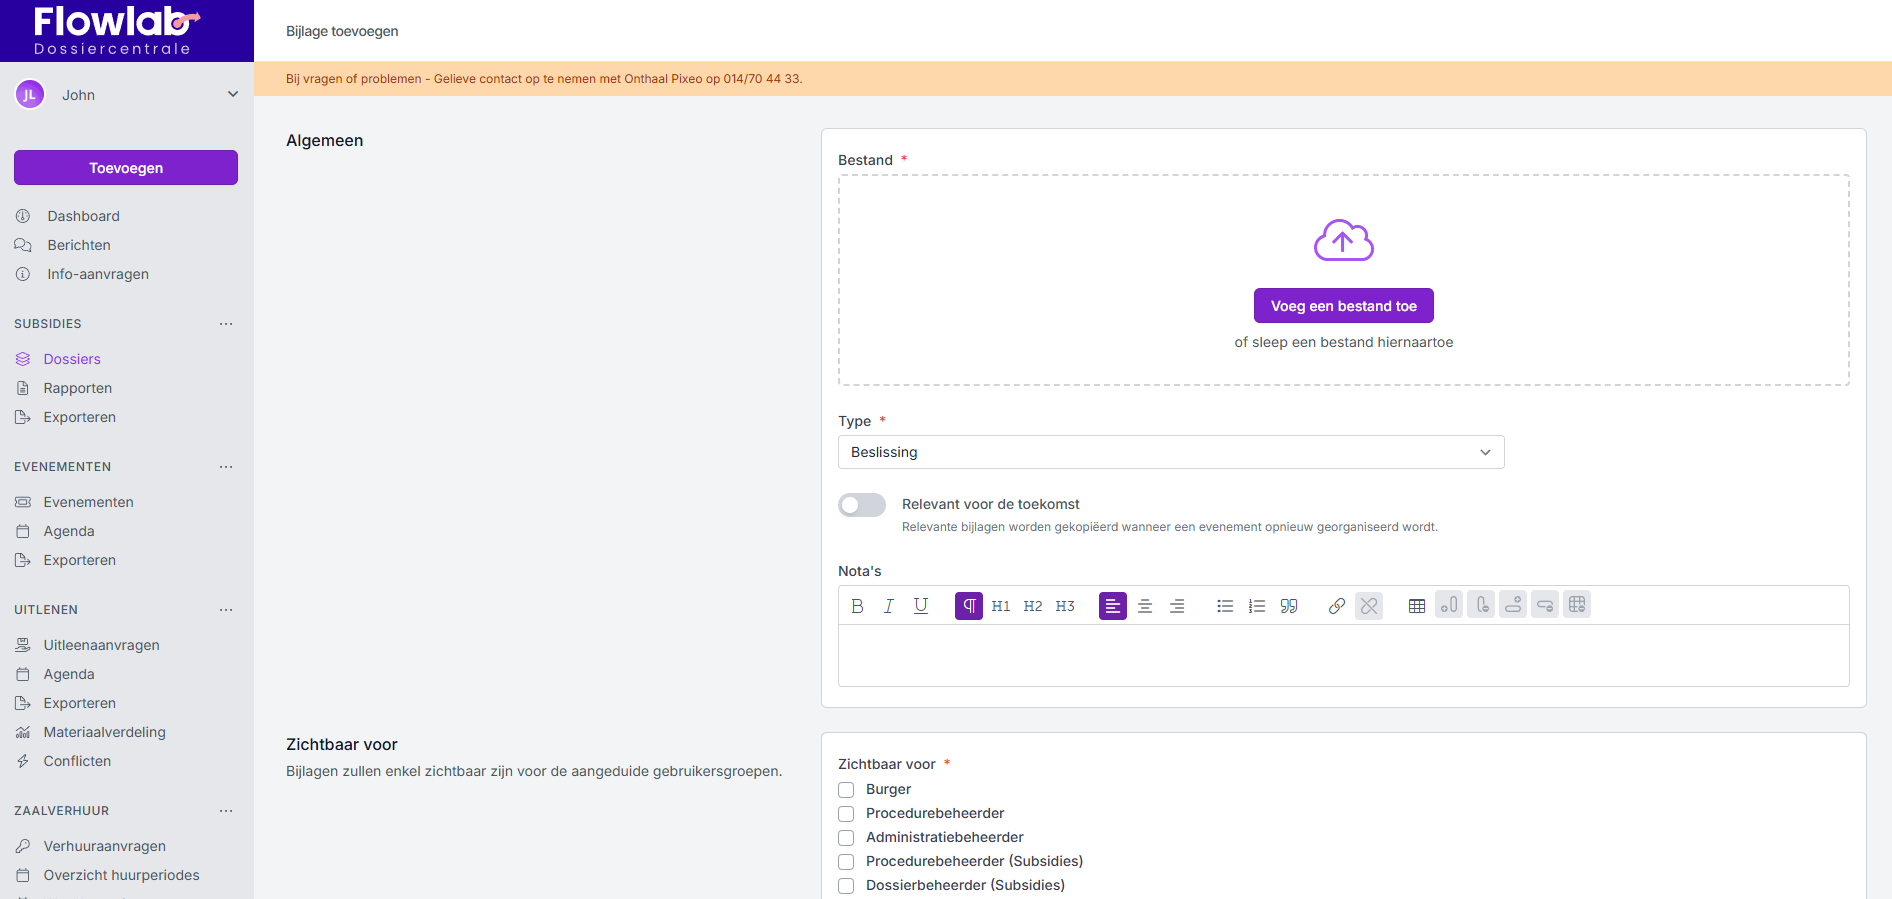Image resolution: width=1892 pixels, height=899 pixels.
Task: Enable the Relevant voor de toekomst switch
Action: pyautogui.click(x=862, y=505)
